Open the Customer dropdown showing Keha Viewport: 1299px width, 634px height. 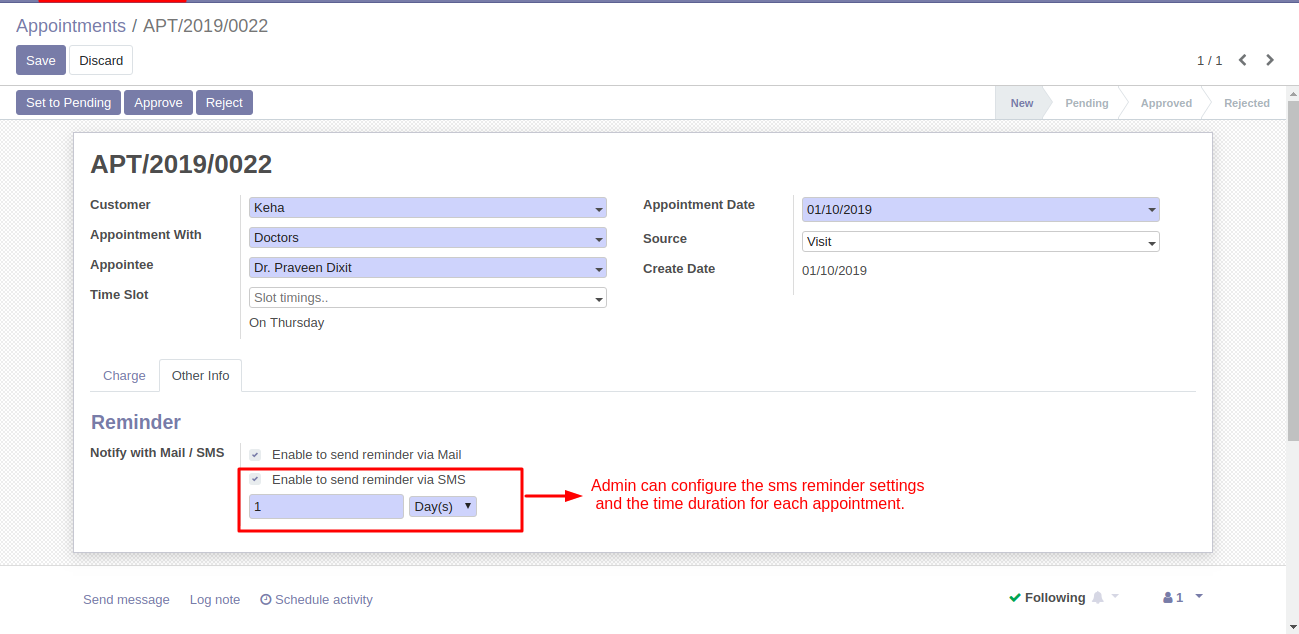427,208
